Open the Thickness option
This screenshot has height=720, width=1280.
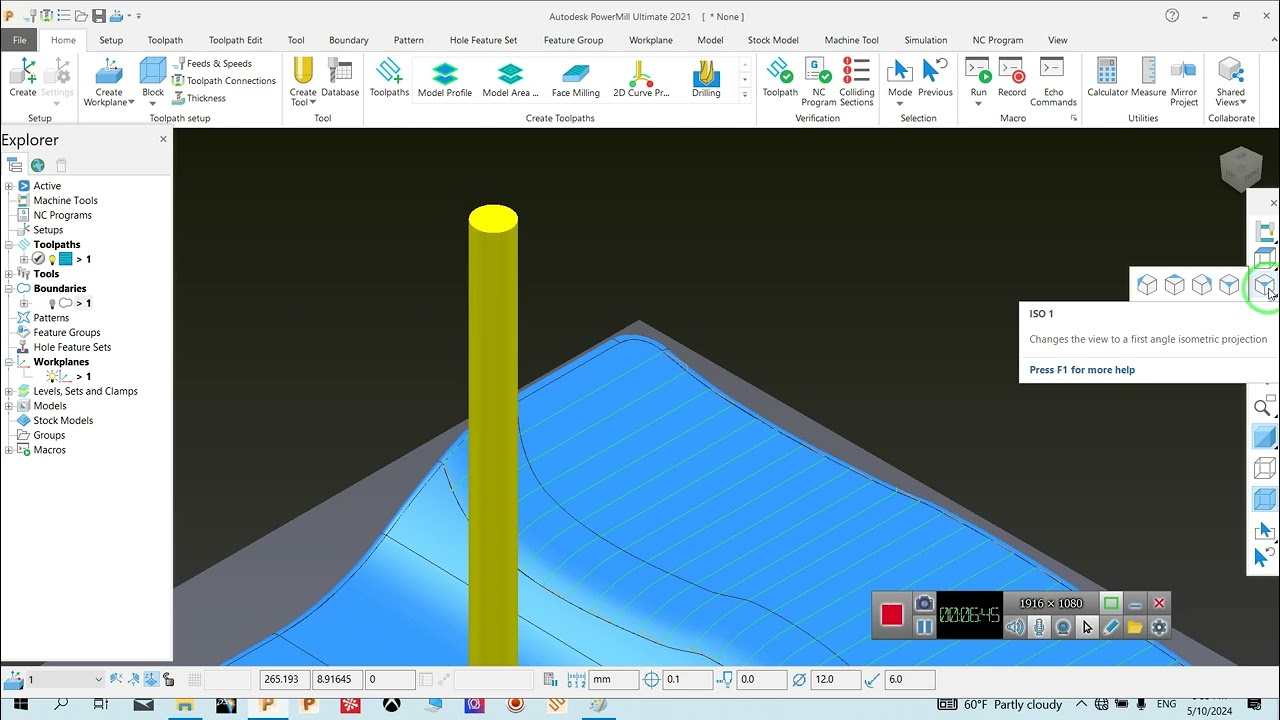(x=199, y=98)
